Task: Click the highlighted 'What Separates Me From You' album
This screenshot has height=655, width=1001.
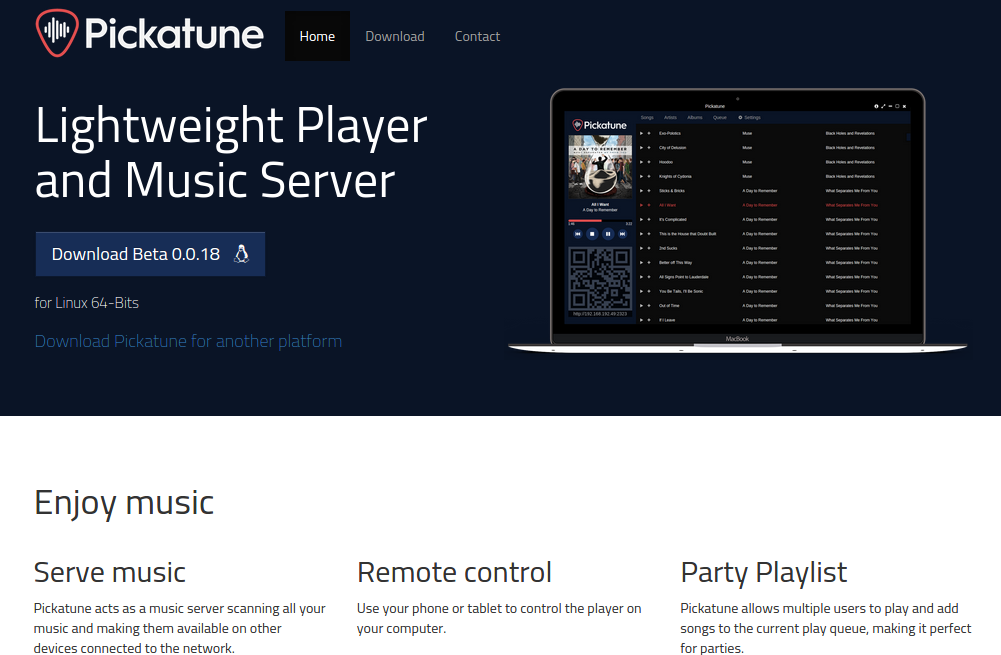Action: pos(852,205)
